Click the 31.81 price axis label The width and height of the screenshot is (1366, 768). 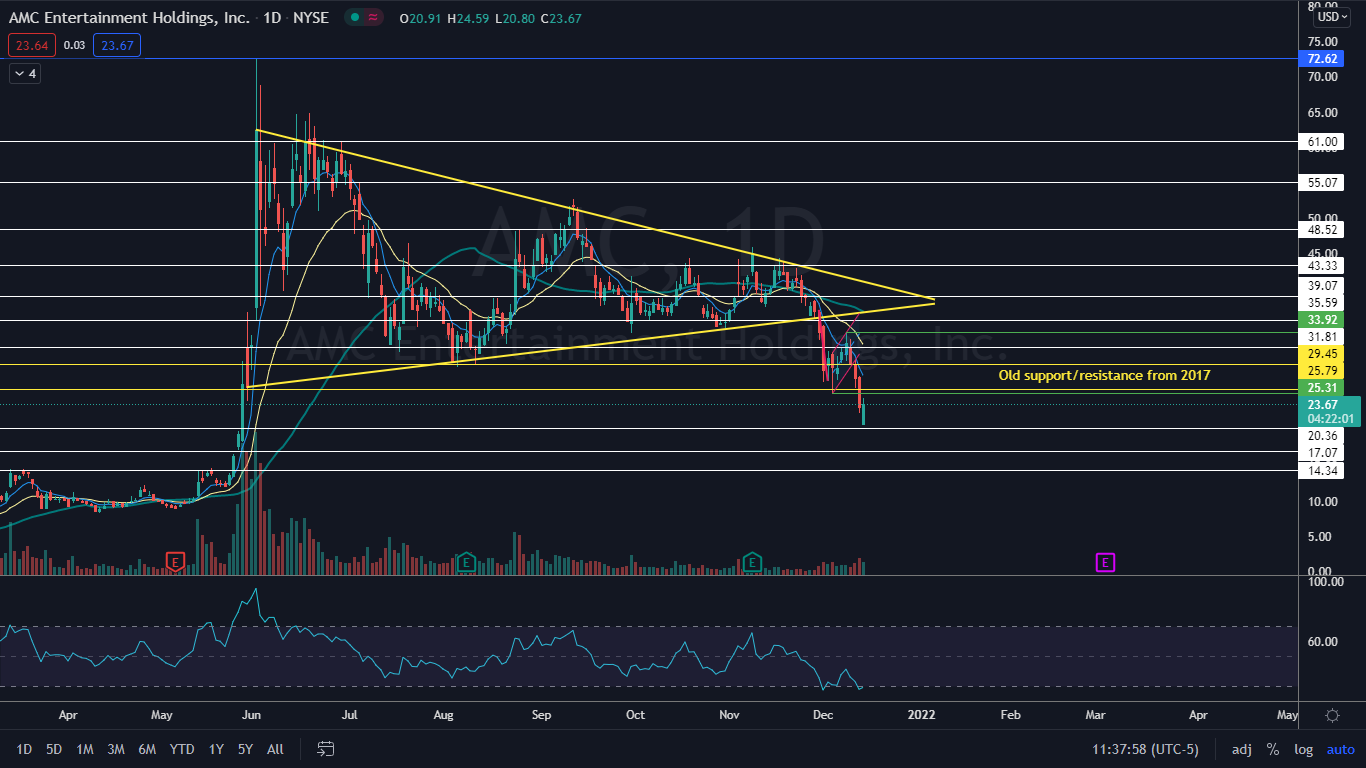tap(1323, 337)
